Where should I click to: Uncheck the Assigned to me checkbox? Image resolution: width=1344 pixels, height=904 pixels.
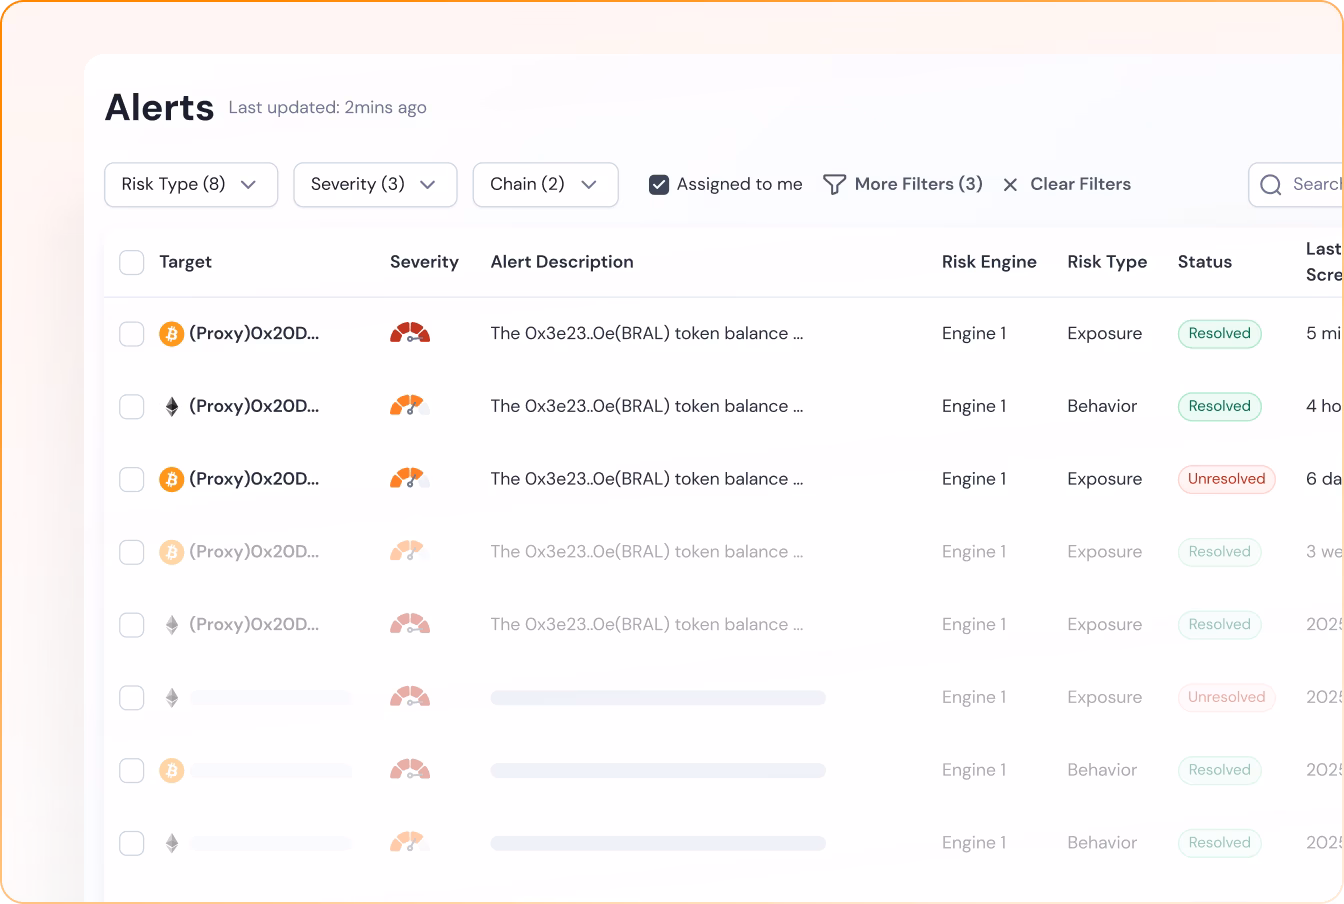[x=659, y=185]
